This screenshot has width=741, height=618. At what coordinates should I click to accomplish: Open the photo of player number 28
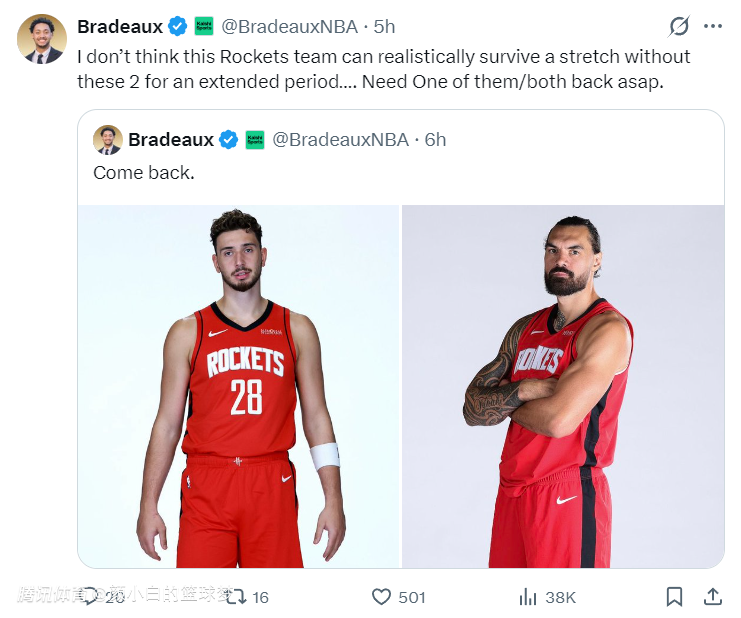pyautogui.click(x=239, y=386)
